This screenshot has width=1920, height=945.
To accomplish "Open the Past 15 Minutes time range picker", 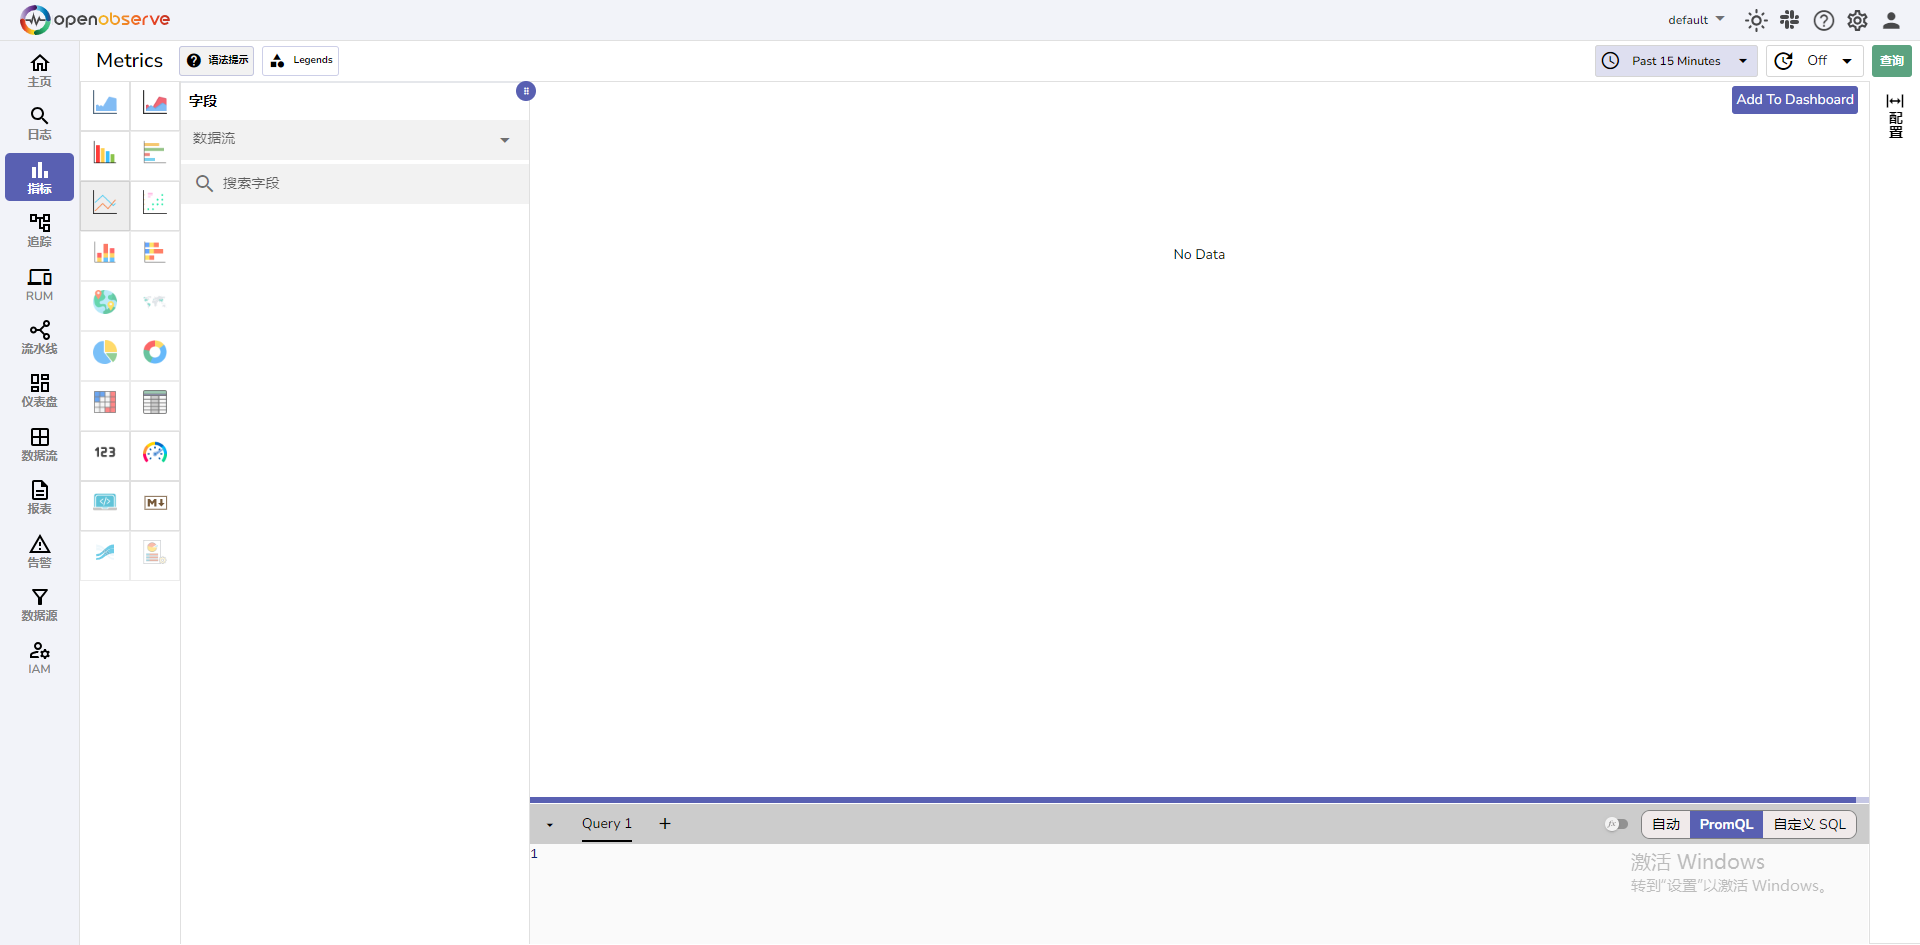I will 1675,60.
